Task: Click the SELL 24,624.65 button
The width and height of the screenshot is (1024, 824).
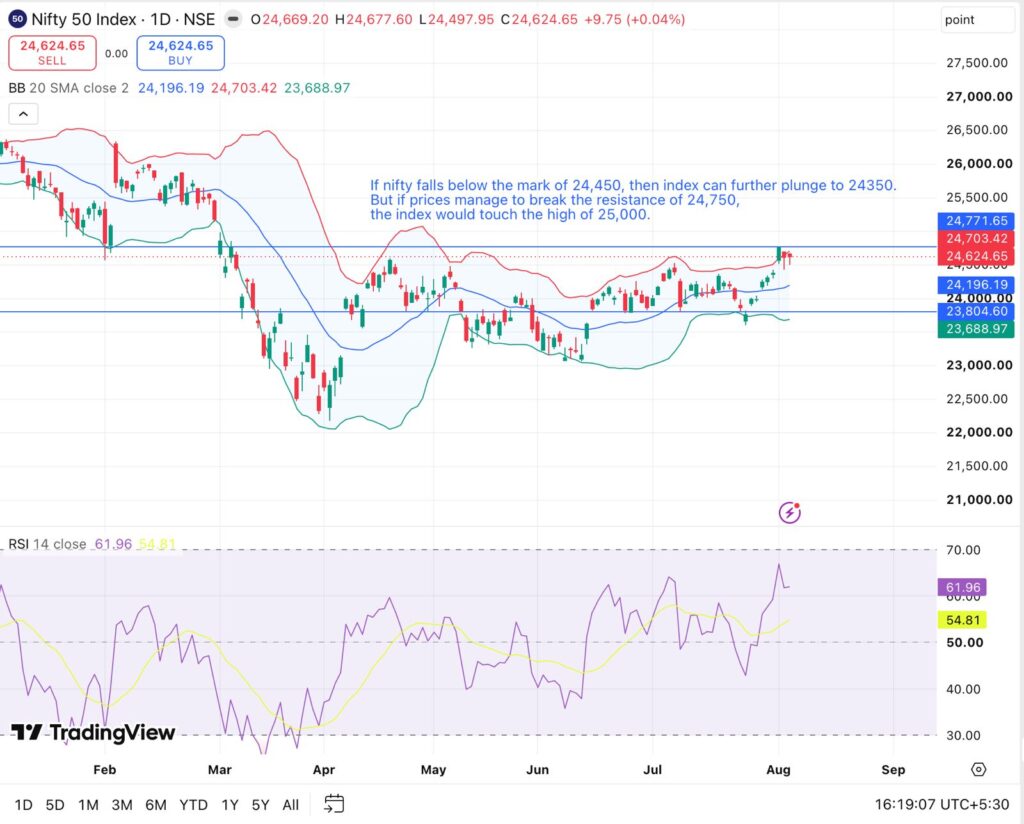Action: coord(52,53)
